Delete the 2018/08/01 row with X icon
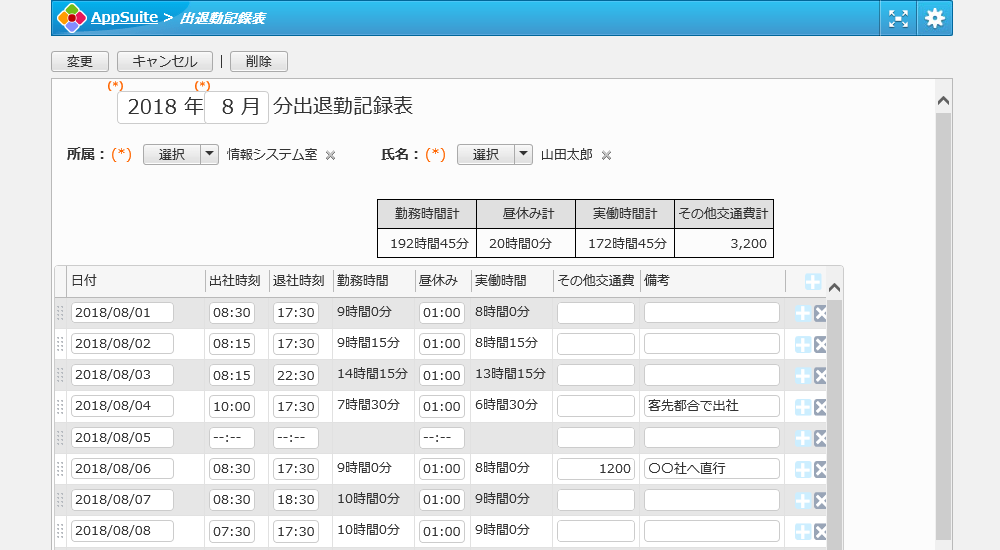The width and height of the screenshot is (1000, 550). pyautogui.click(x=821, y=314)
